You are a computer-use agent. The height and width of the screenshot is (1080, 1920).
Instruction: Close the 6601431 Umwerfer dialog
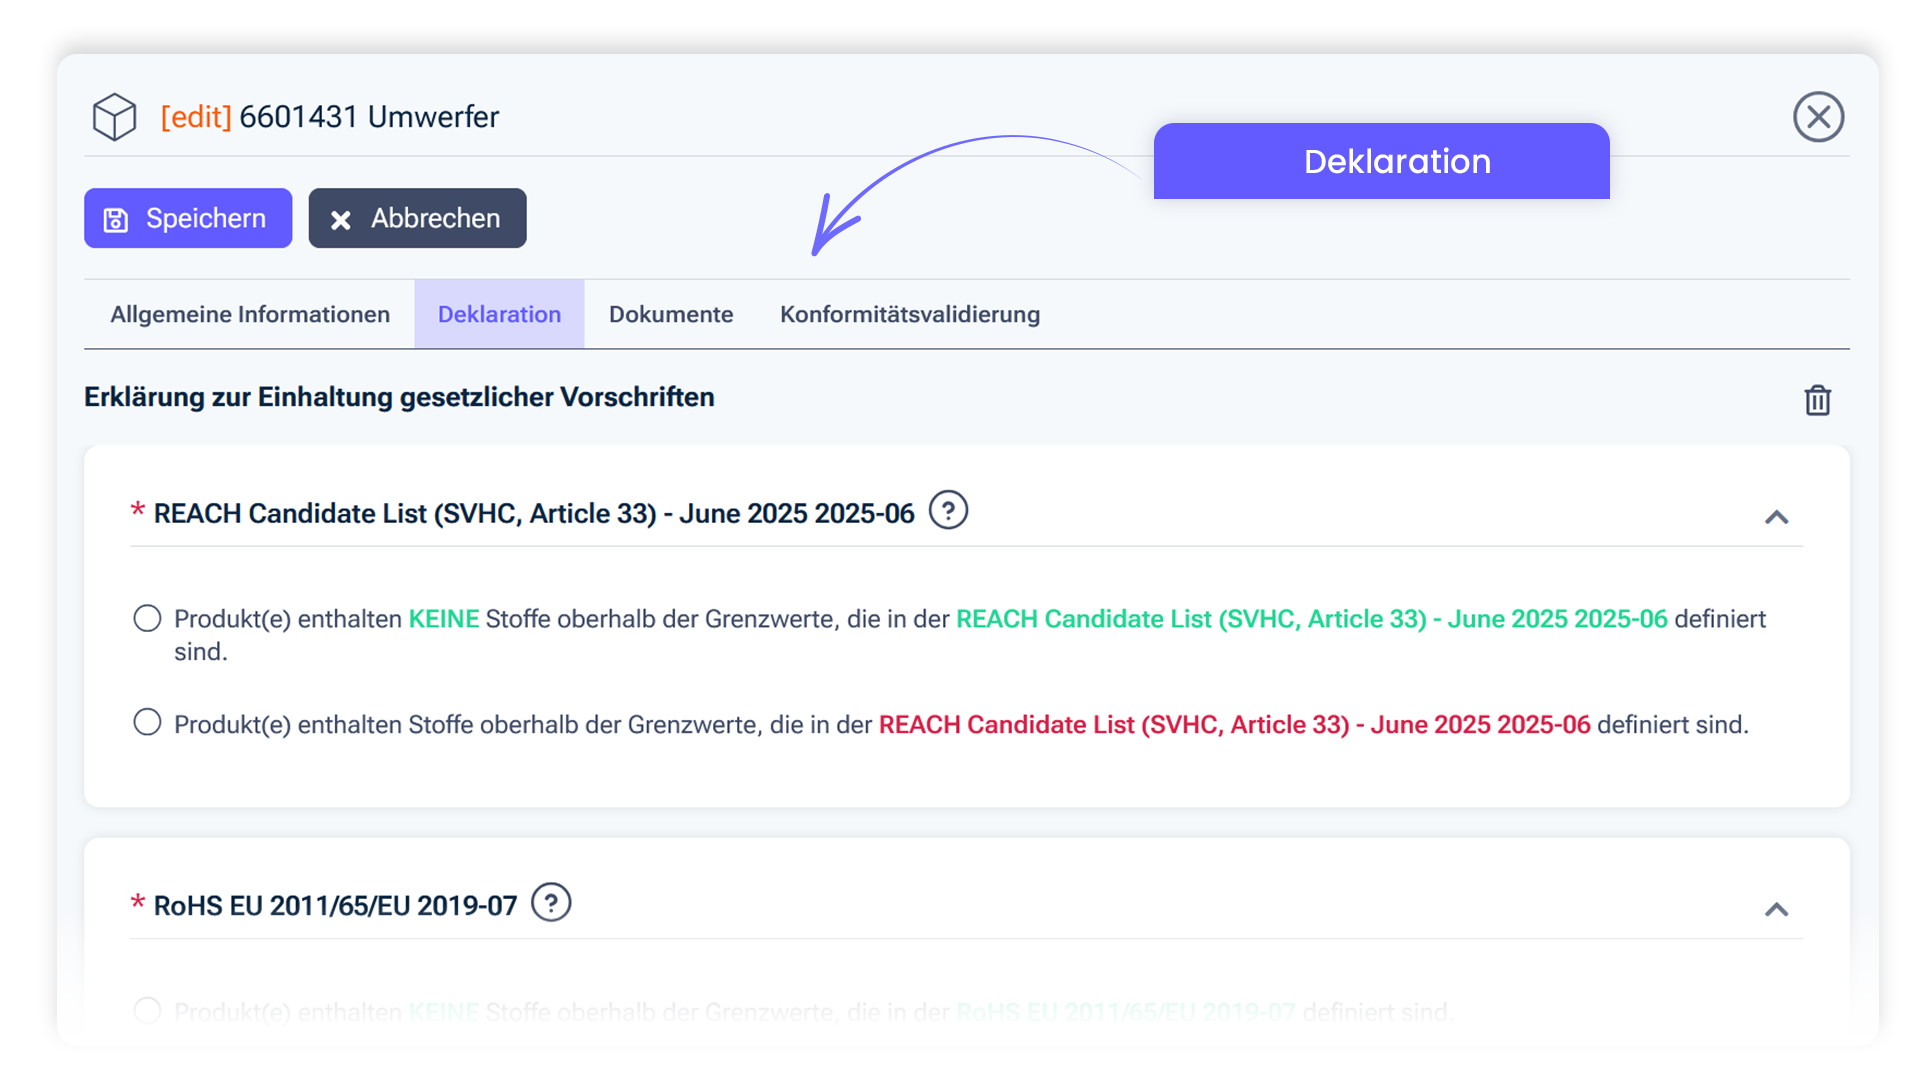[x=1819, y=117]
